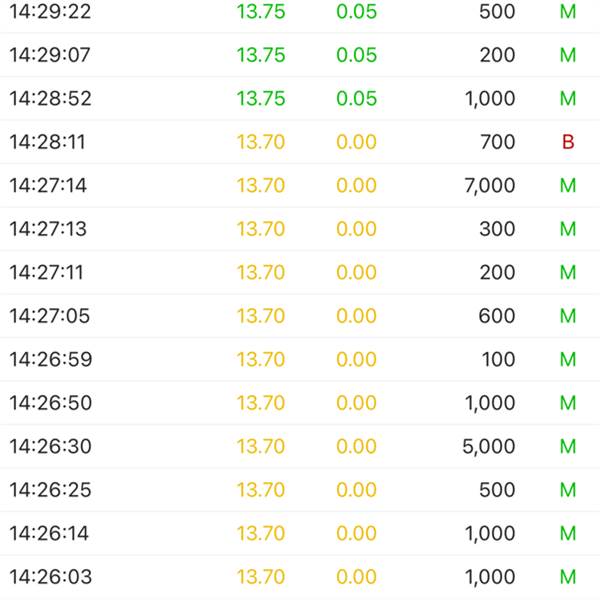Select the 600 volume at 14:27:05

497,316
